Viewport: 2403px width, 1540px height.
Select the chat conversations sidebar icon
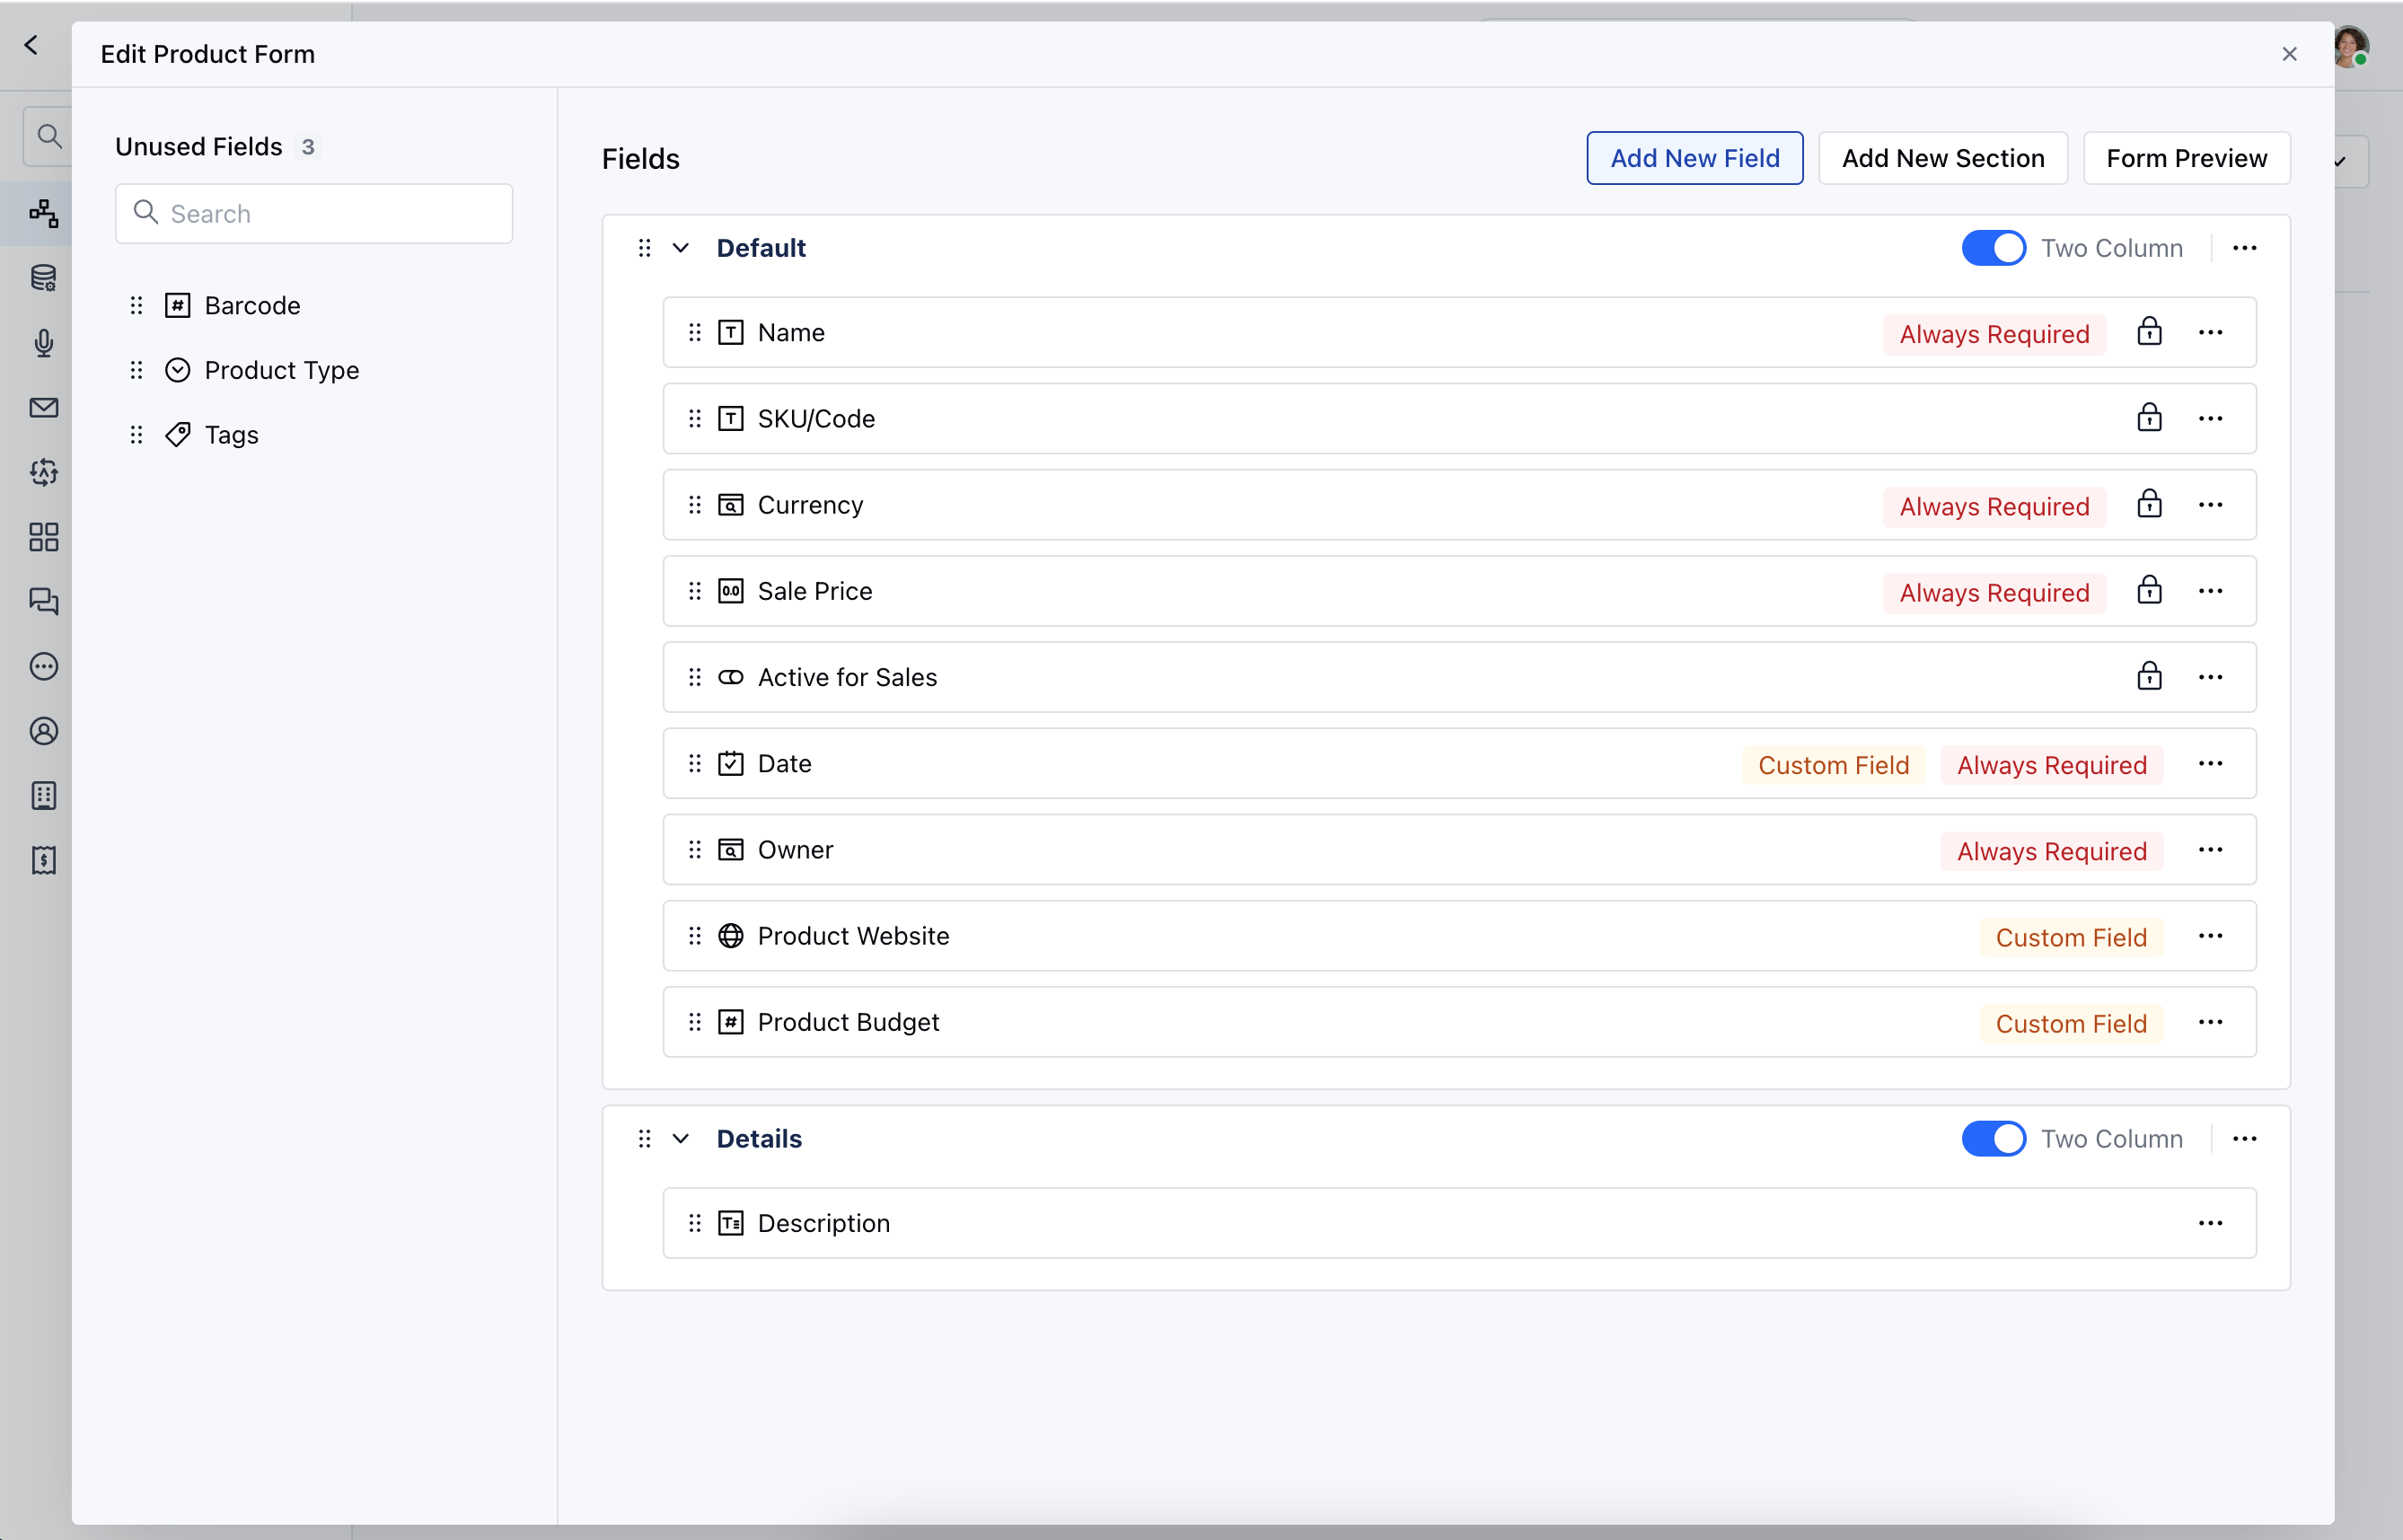[44, 601]
